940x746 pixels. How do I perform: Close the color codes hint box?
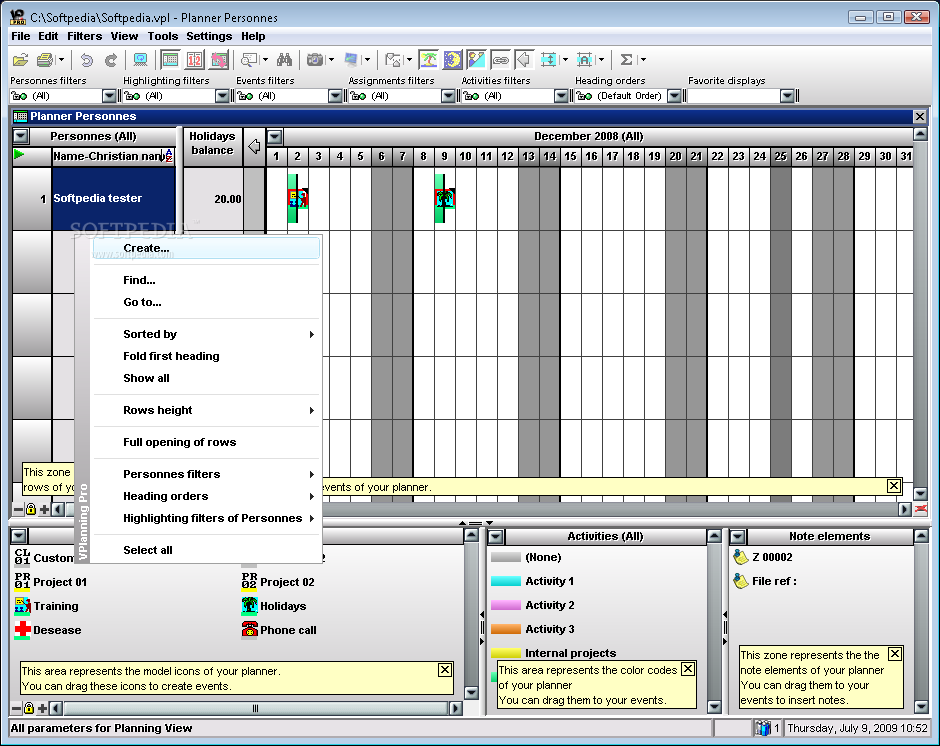[x=688, y=669]
